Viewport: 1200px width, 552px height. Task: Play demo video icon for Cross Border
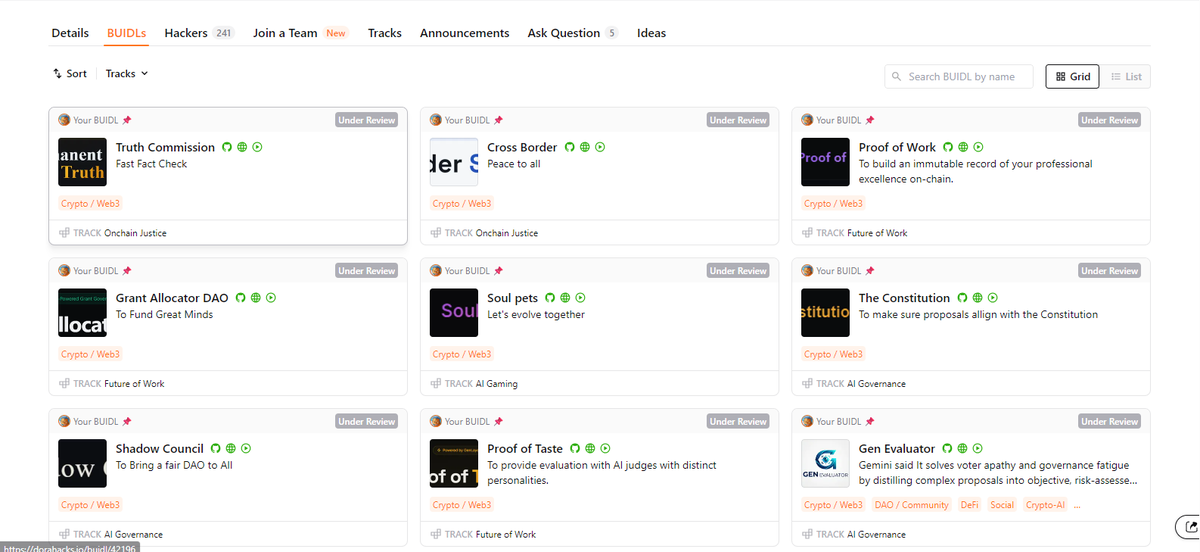pyautogui.click(x=601, y=147)
